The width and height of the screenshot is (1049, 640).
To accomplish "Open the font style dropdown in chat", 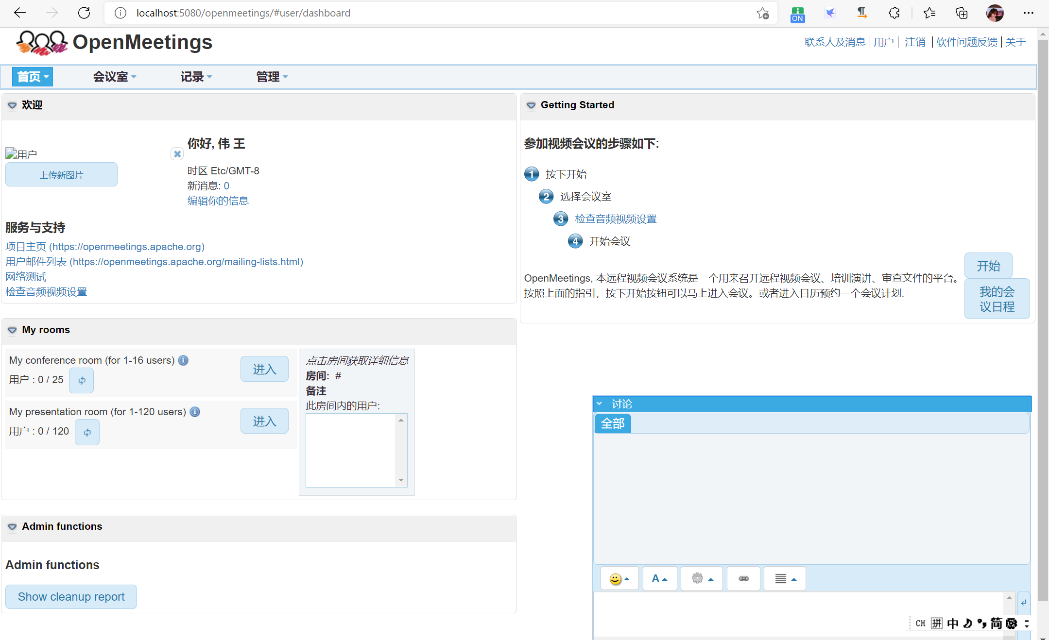I will [x=660, y=579].
